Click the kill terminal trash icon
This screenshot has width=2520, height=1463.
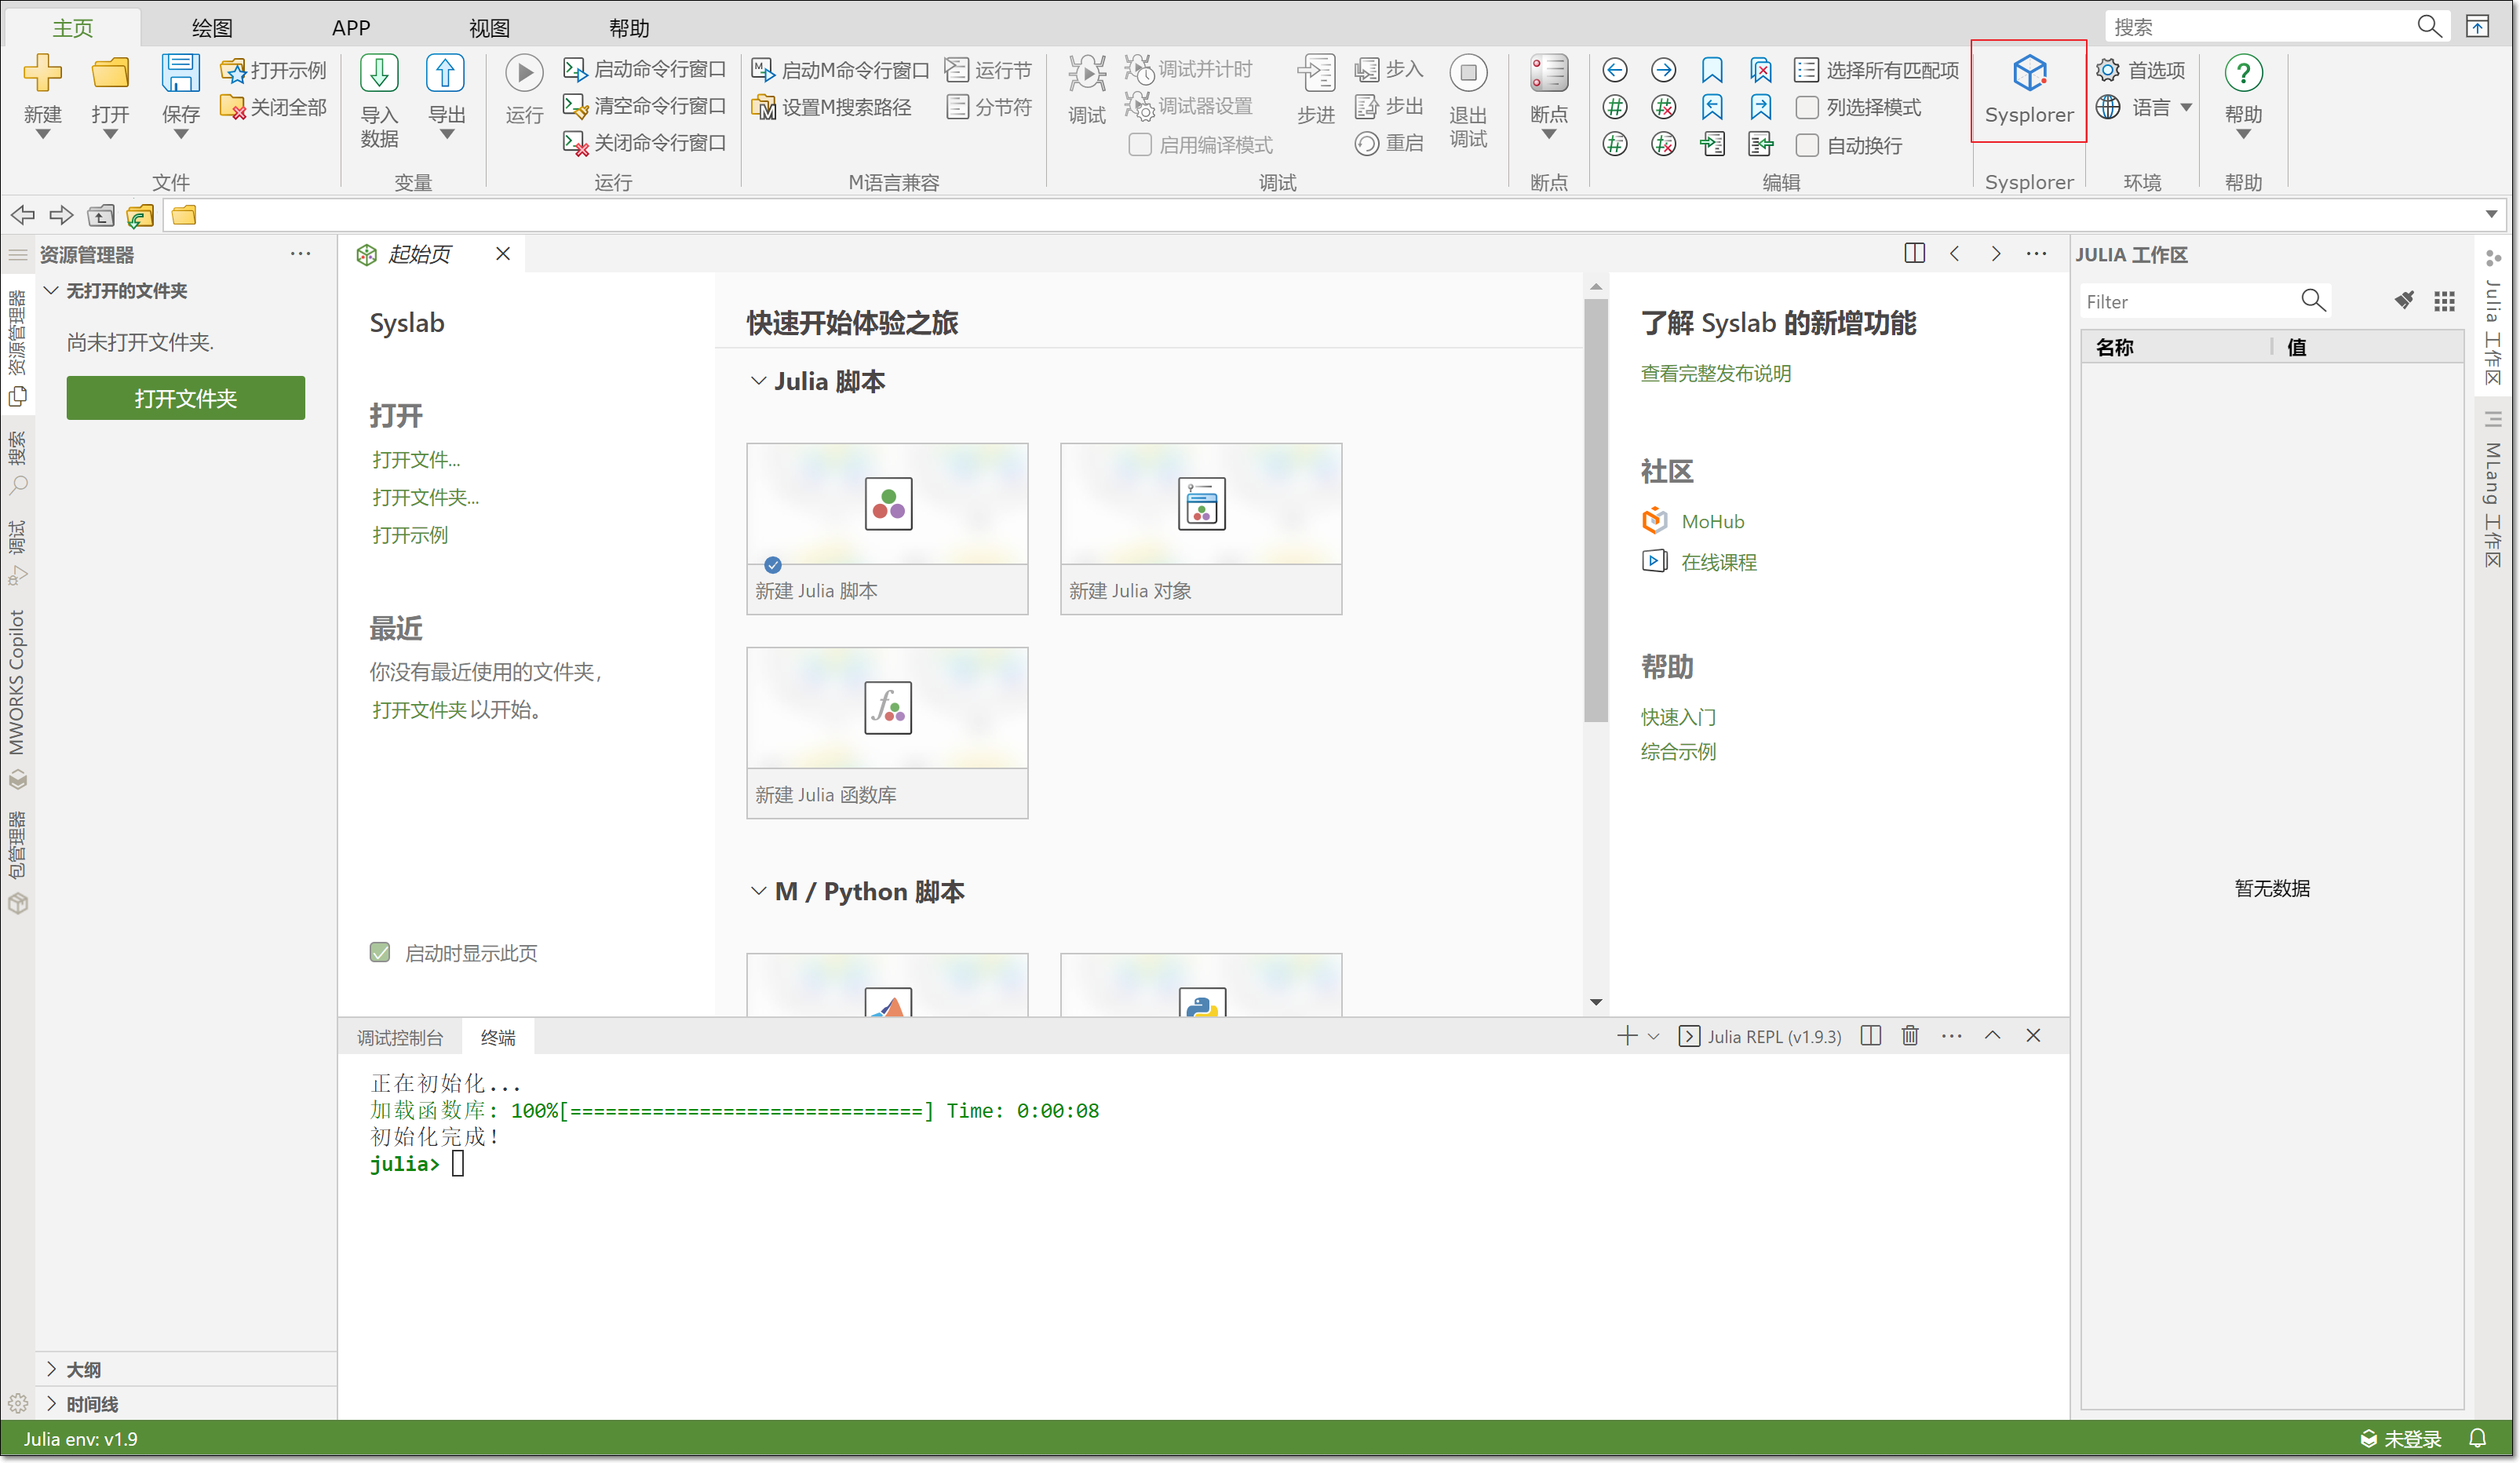tap(1910, 1036)
